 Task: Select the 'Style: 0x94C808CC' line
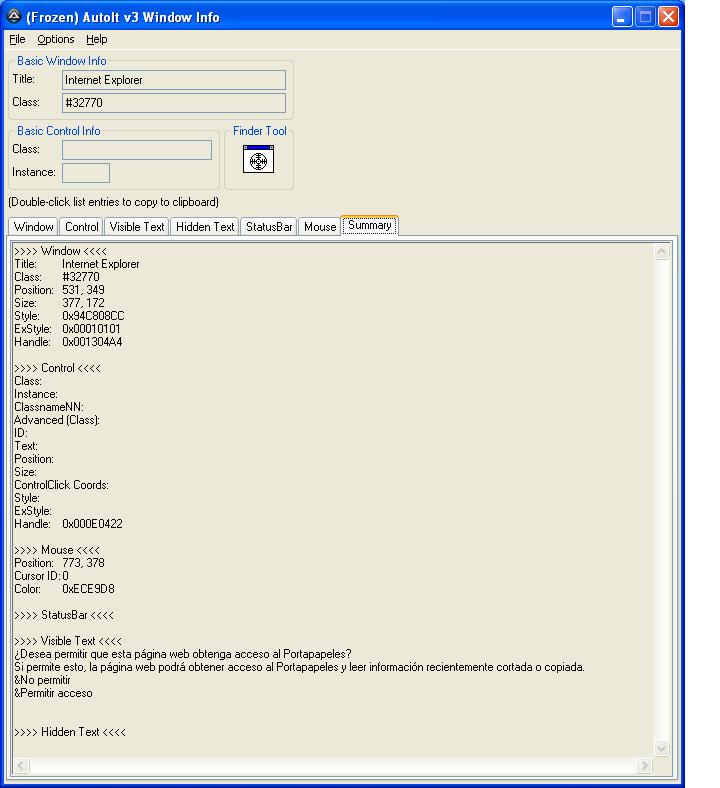pyautogui.click(x=69, y=316)
